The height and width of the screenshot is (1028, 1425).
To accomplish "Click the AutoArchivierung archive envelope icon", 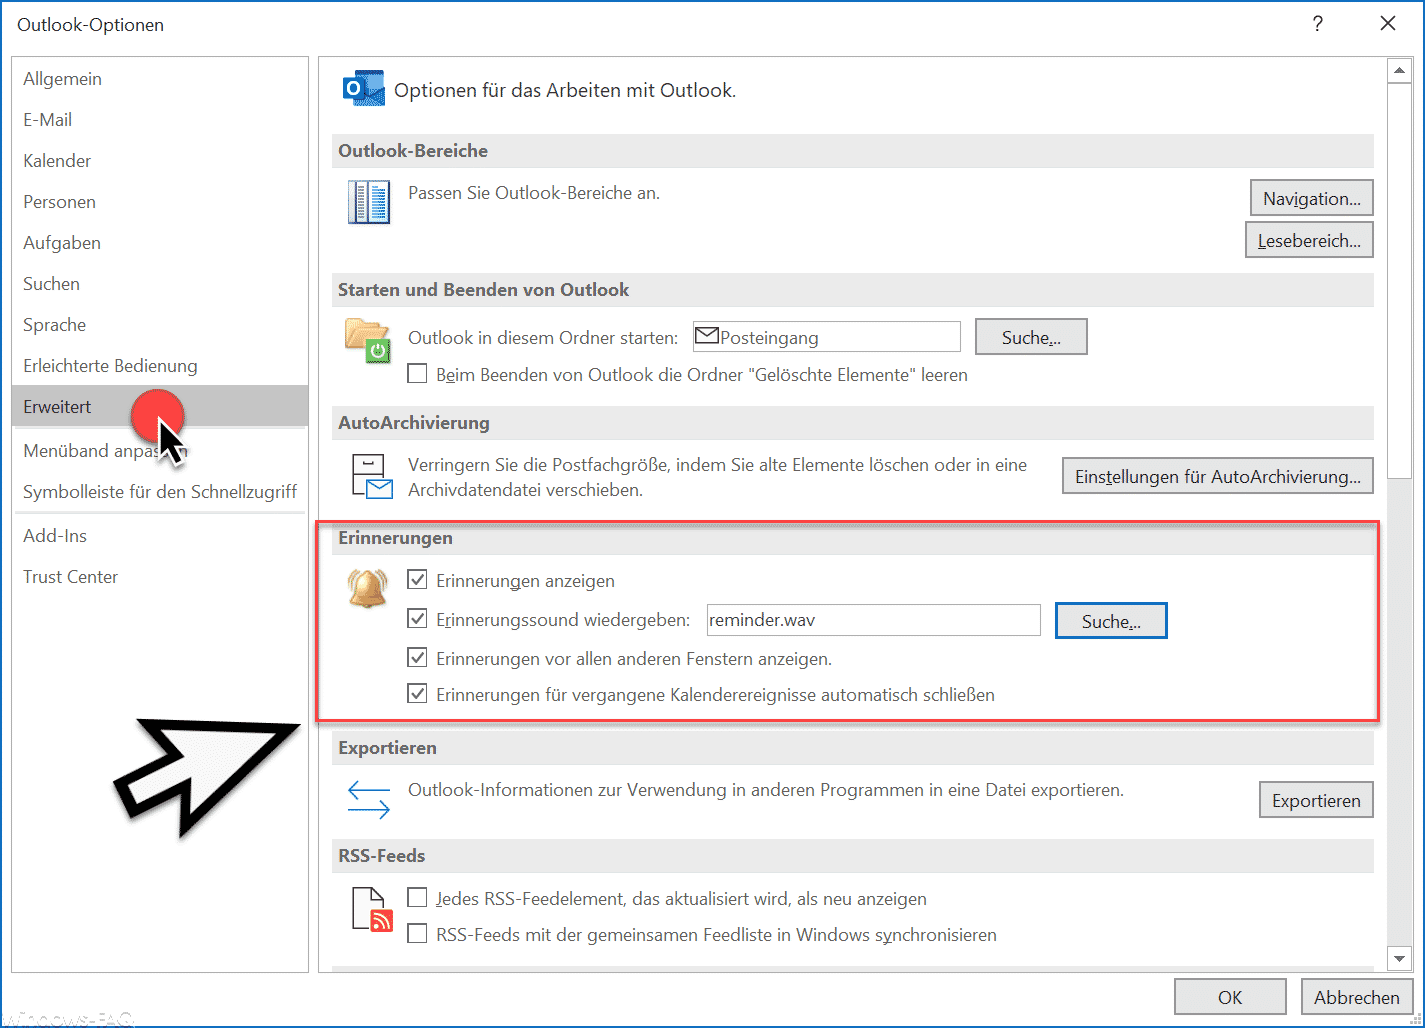I will pos(372,476).
